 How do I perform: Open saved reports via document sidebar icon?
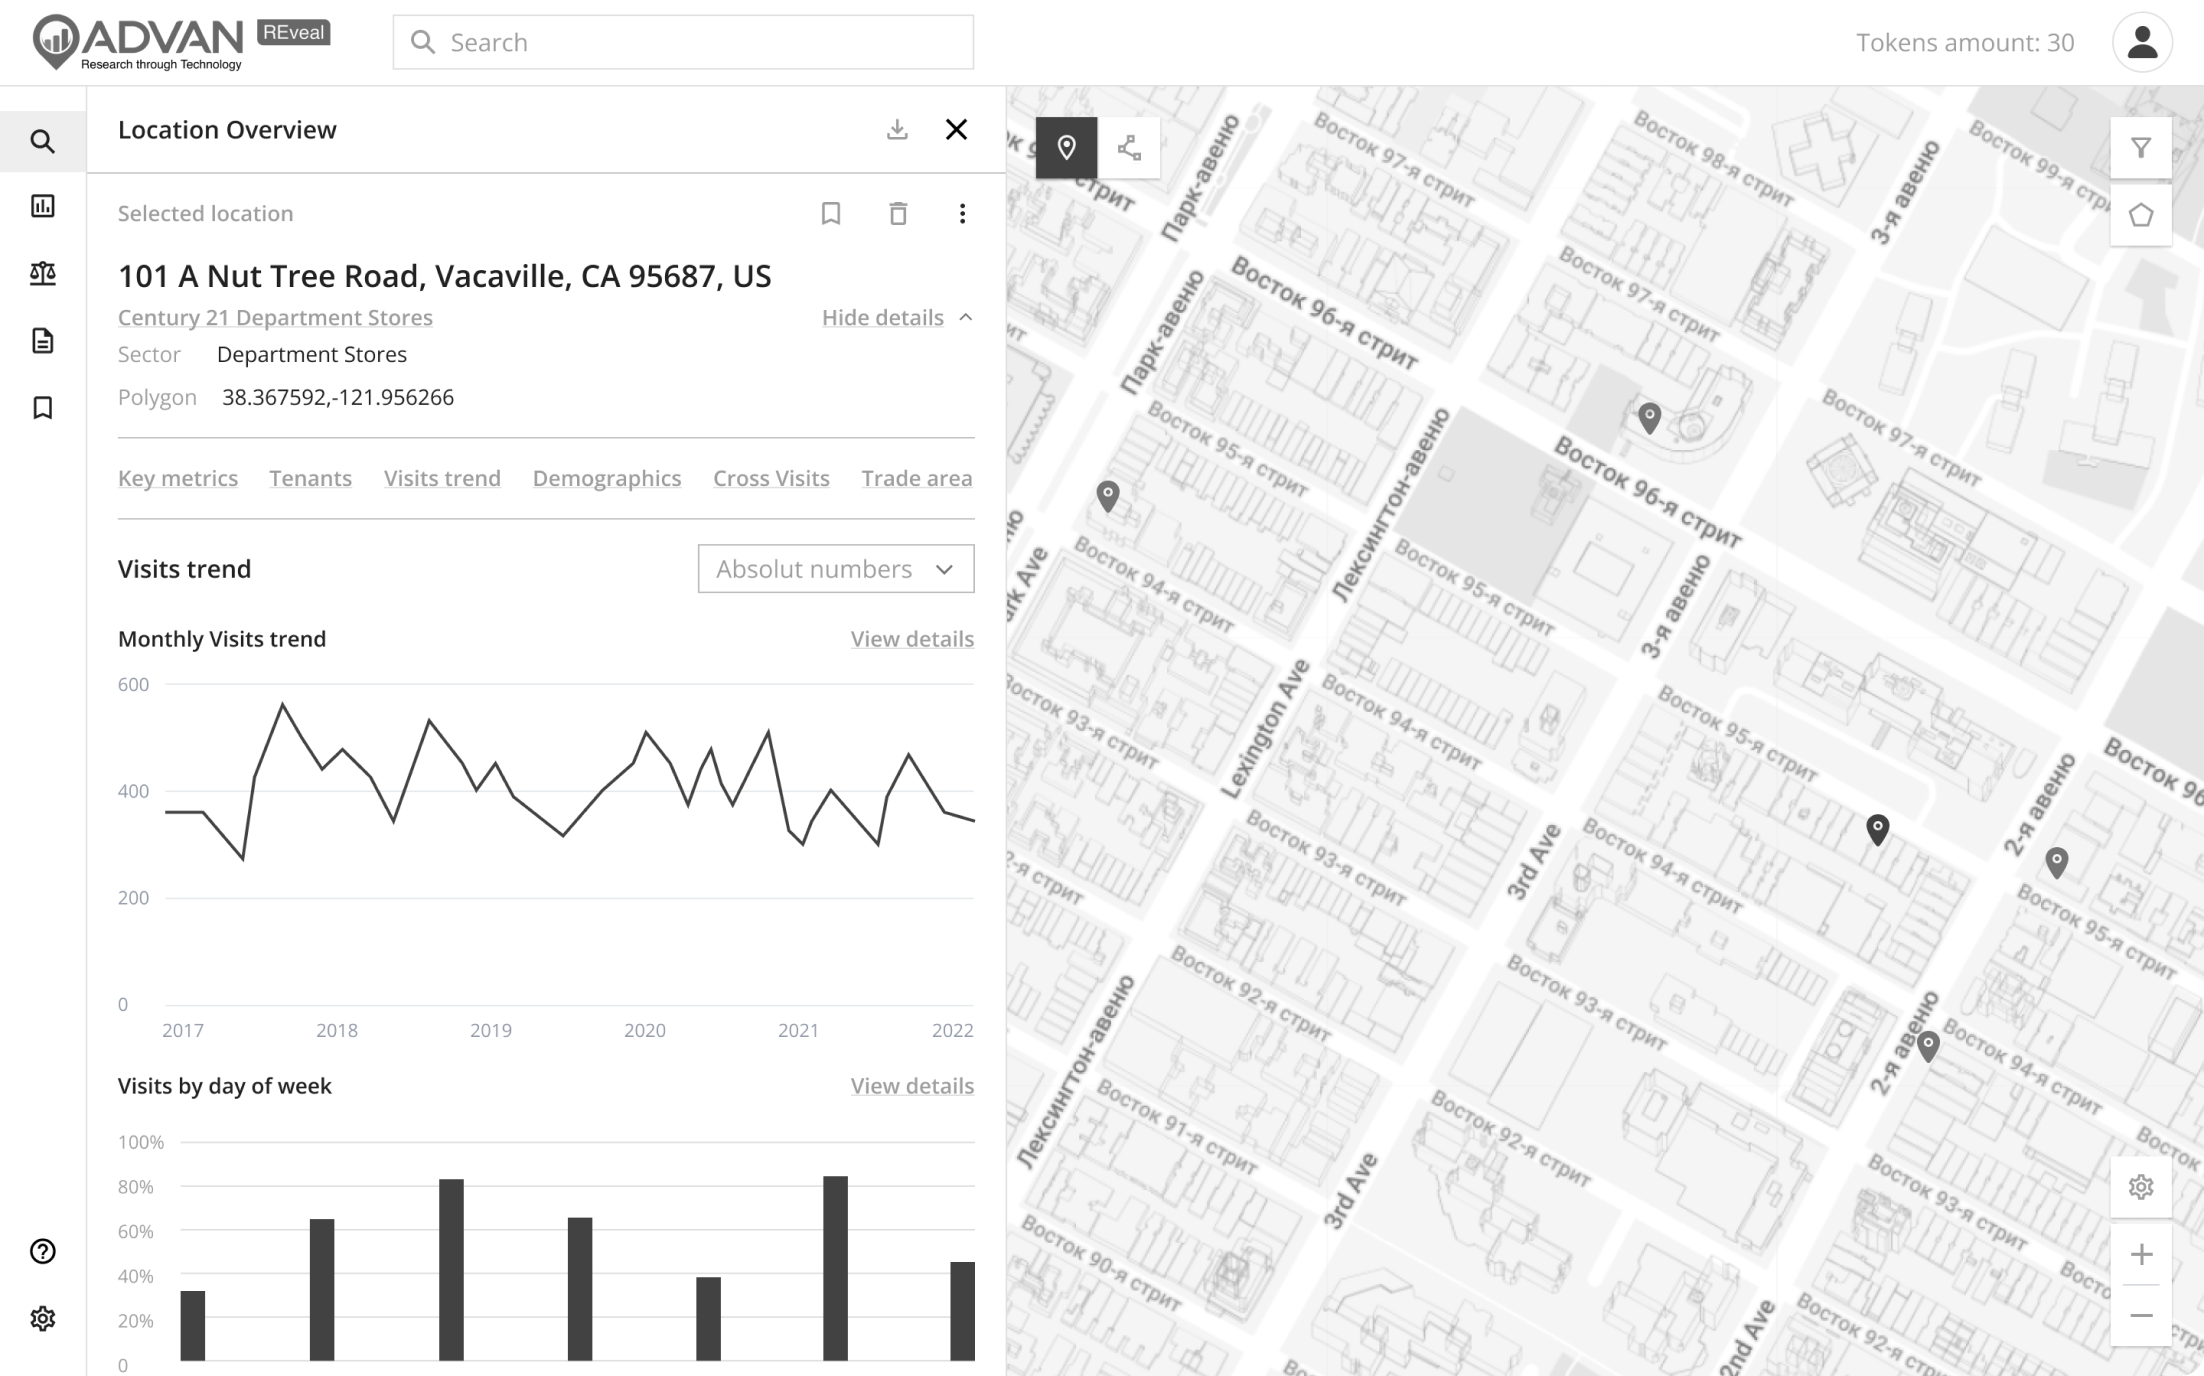pos(43,340)
